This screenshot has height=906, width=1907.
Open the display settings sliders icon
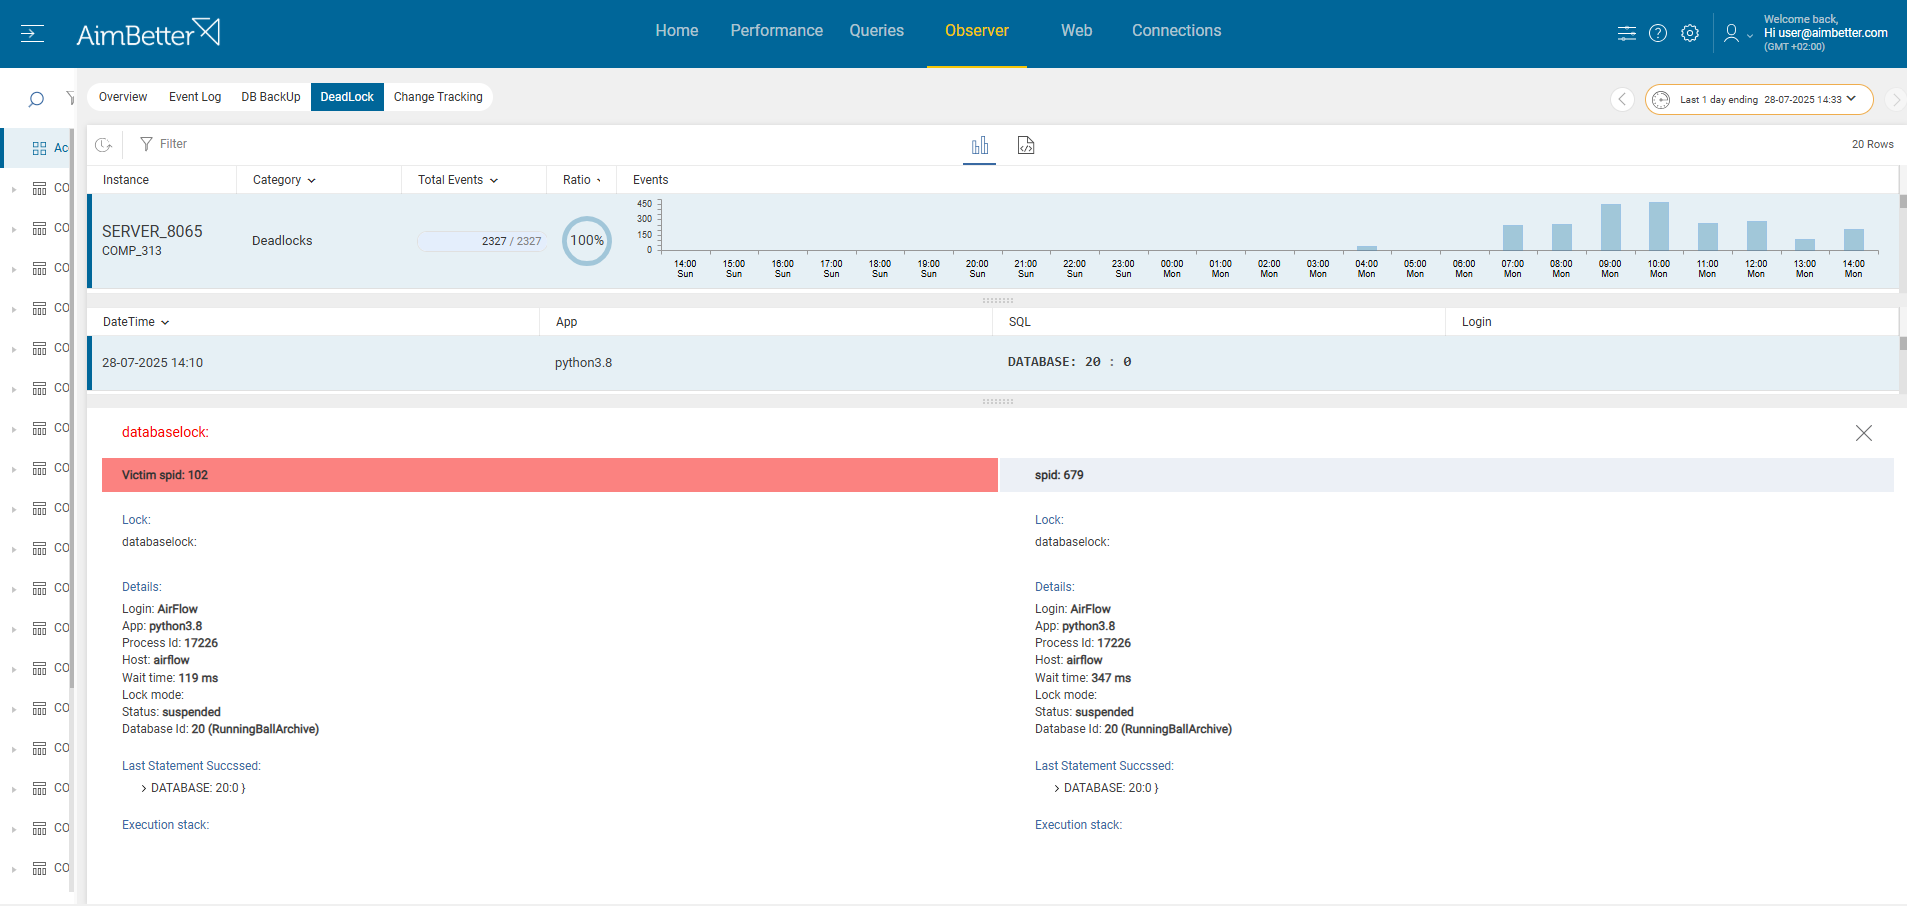[x=1627, y=33]
